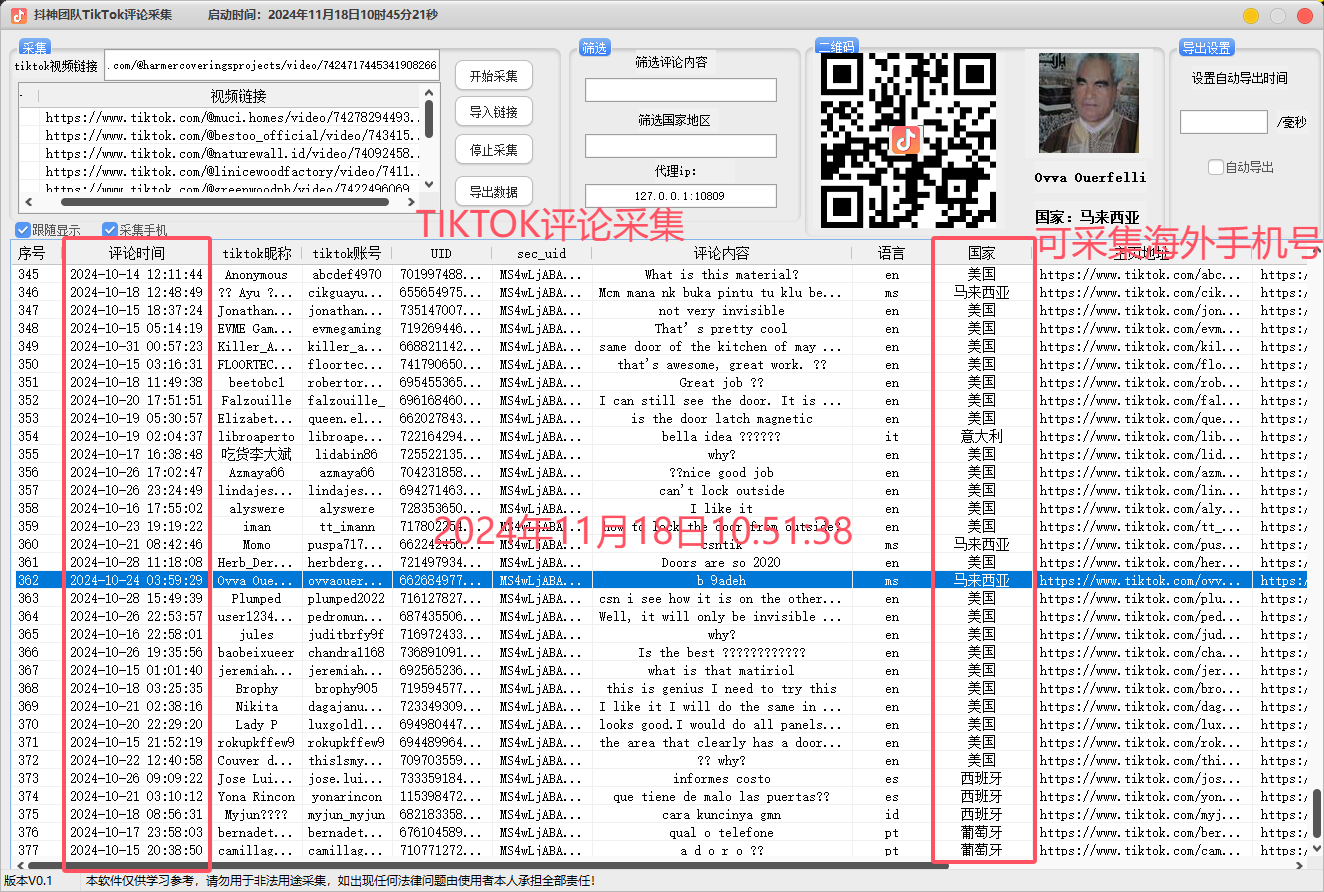Screen dimensions: 1324x892
Task: Click comment 'is the door latch magnetic'
Action: (721, 418)
